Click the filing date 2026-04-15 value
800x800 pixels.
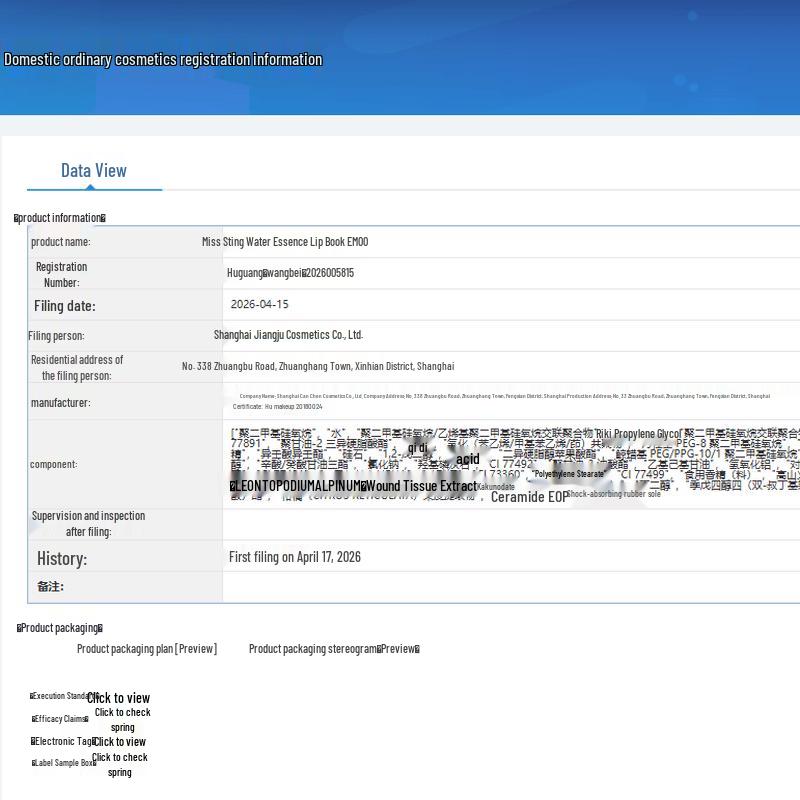point(260,305)
